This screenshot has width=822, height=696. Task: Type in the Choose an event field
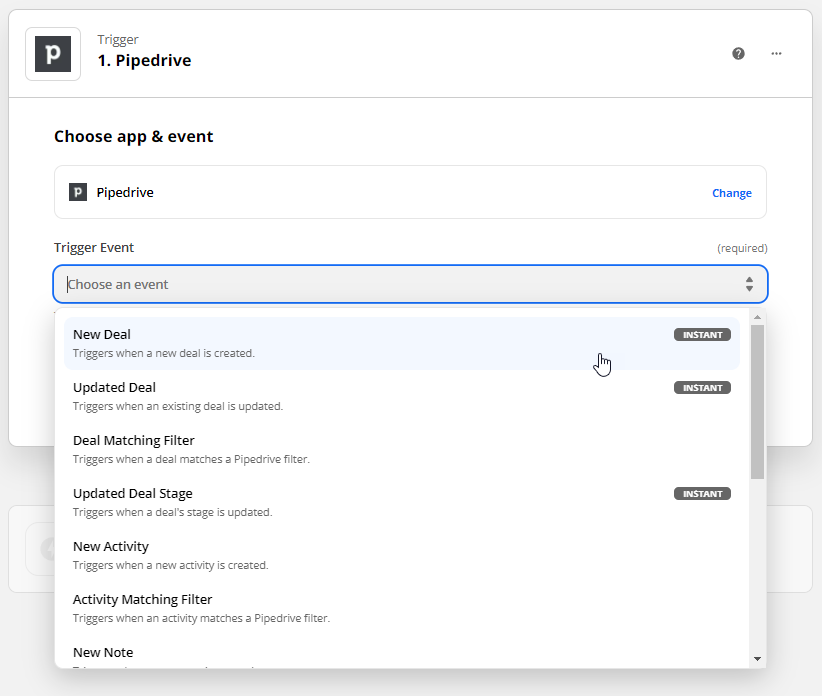coord(400,285)
